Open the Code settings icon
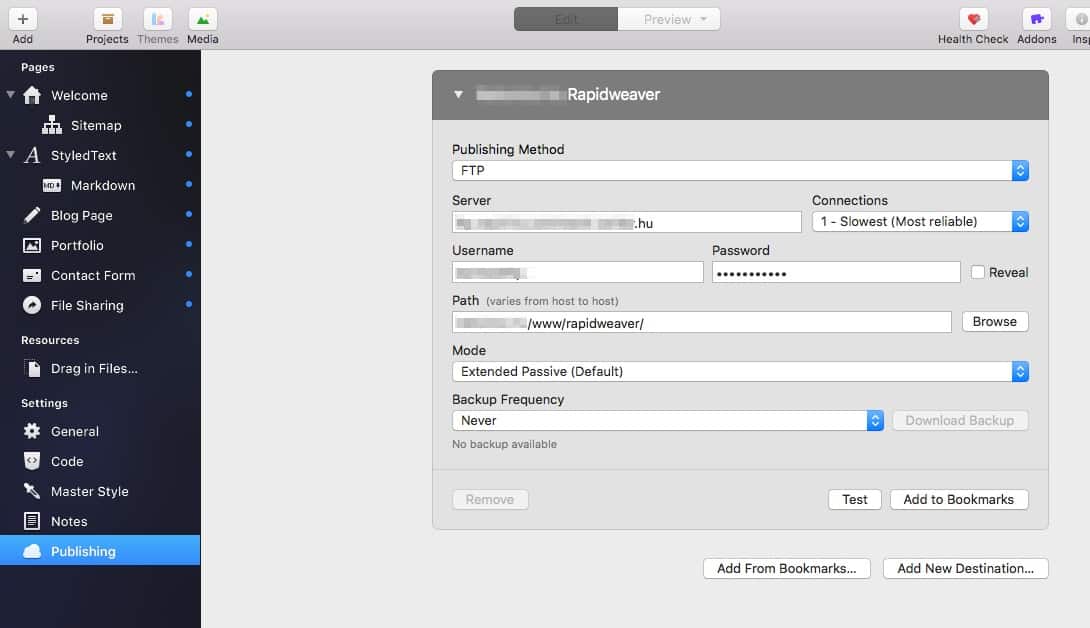The width and height of the screenshot is (1090, 628). coord(32,461)
